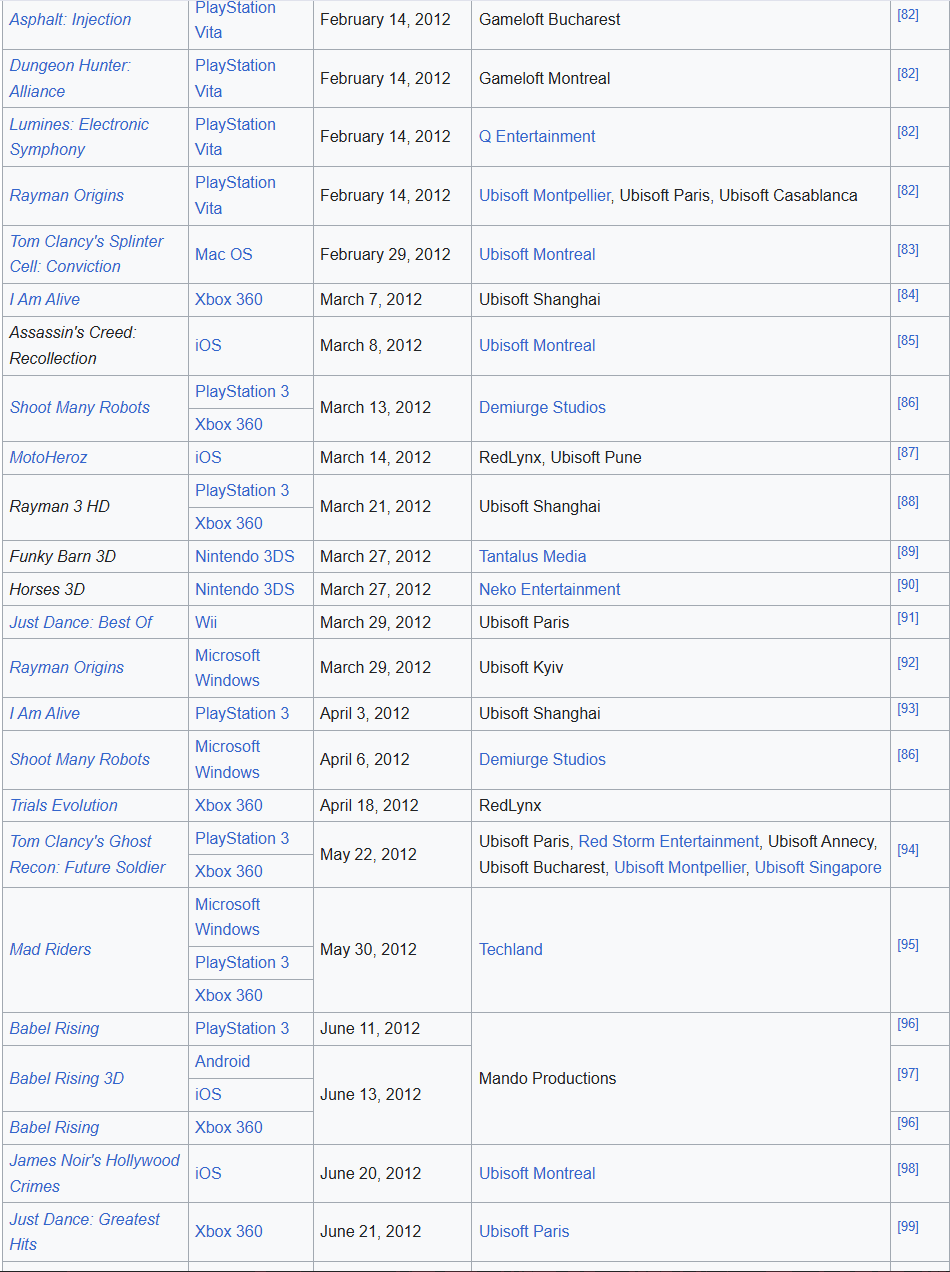
Task: Open citation [95] reference
Action: point(908,944)
